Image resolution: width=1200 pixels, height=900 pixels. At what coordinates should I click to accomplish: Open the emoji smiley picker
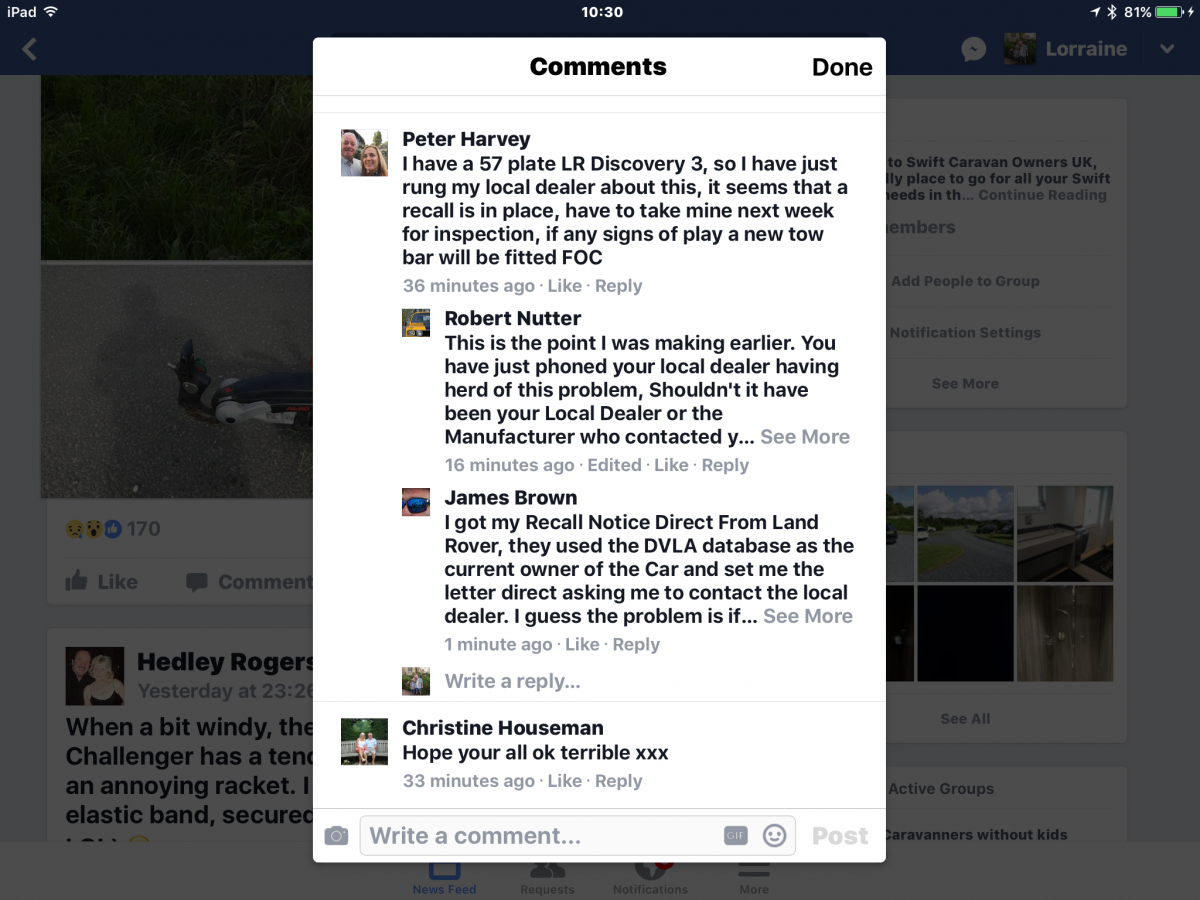pyautogui.click(x=775, y=835)
